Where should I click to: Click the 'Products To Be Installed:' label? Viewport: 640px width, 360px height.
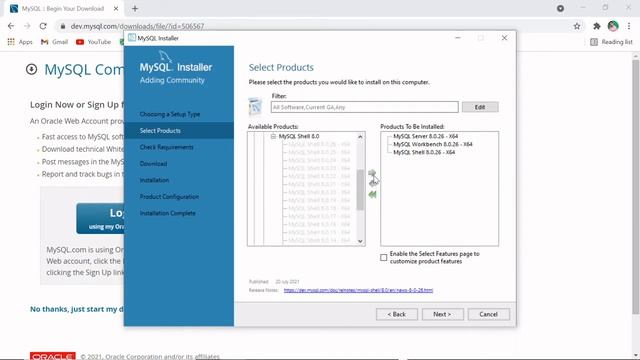[412, 127]
